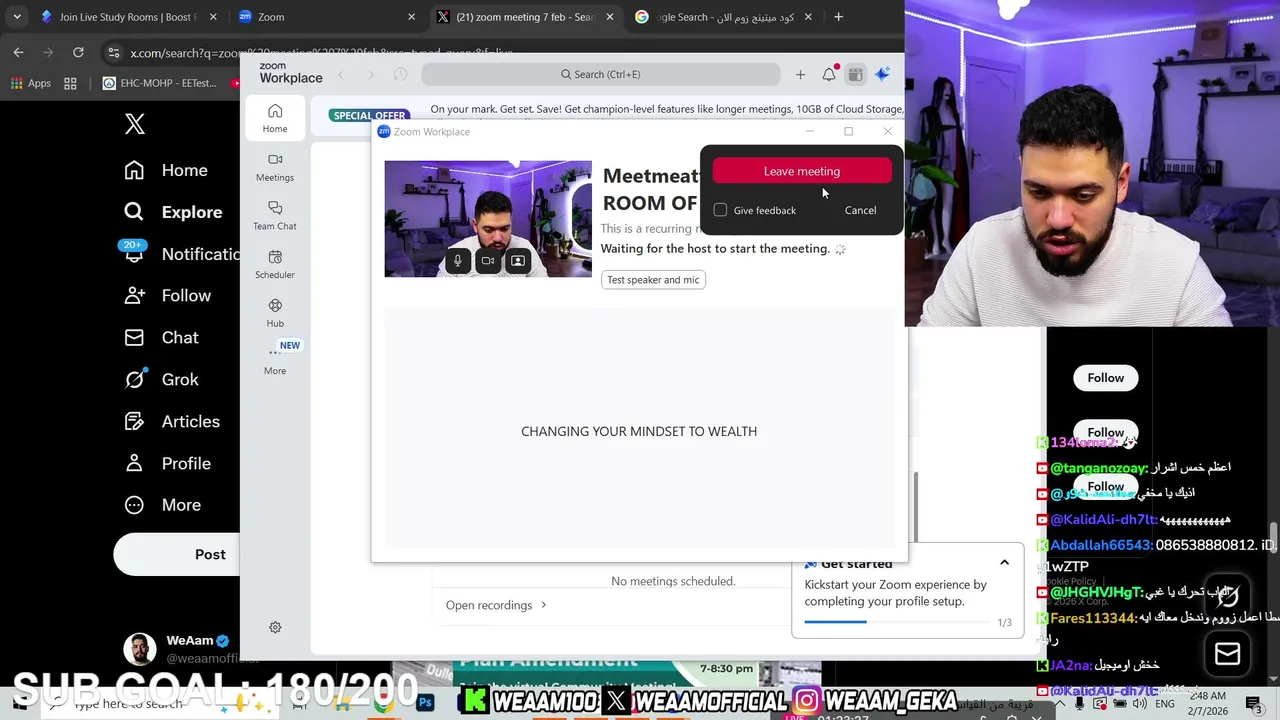The height and width of the screenshot is (720, 1280).
Task: Open Apps bookmarks shortcut
Action: 30,83
